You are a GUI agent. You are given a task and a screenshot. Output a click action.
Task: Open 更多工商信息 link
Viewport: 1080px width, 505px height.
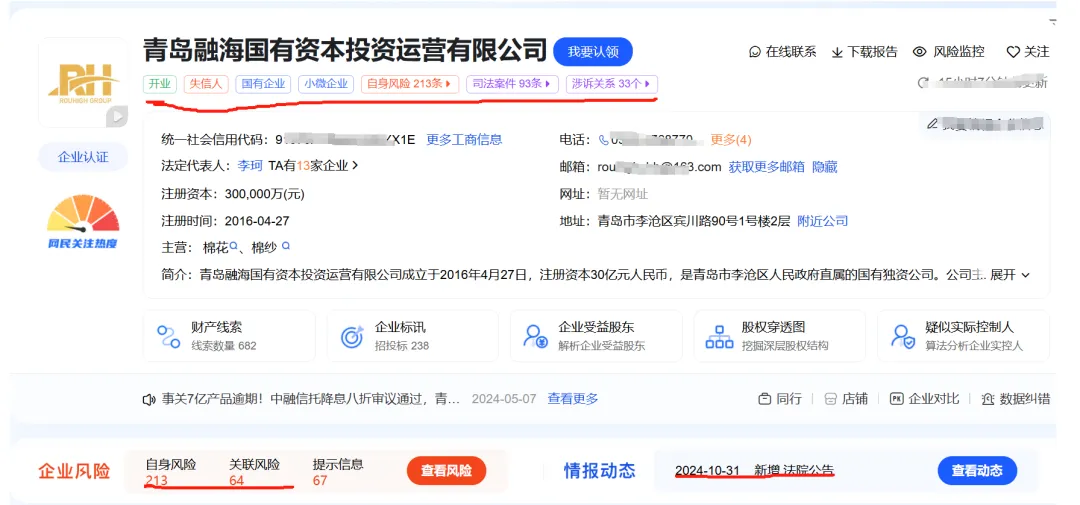(464, 140)
